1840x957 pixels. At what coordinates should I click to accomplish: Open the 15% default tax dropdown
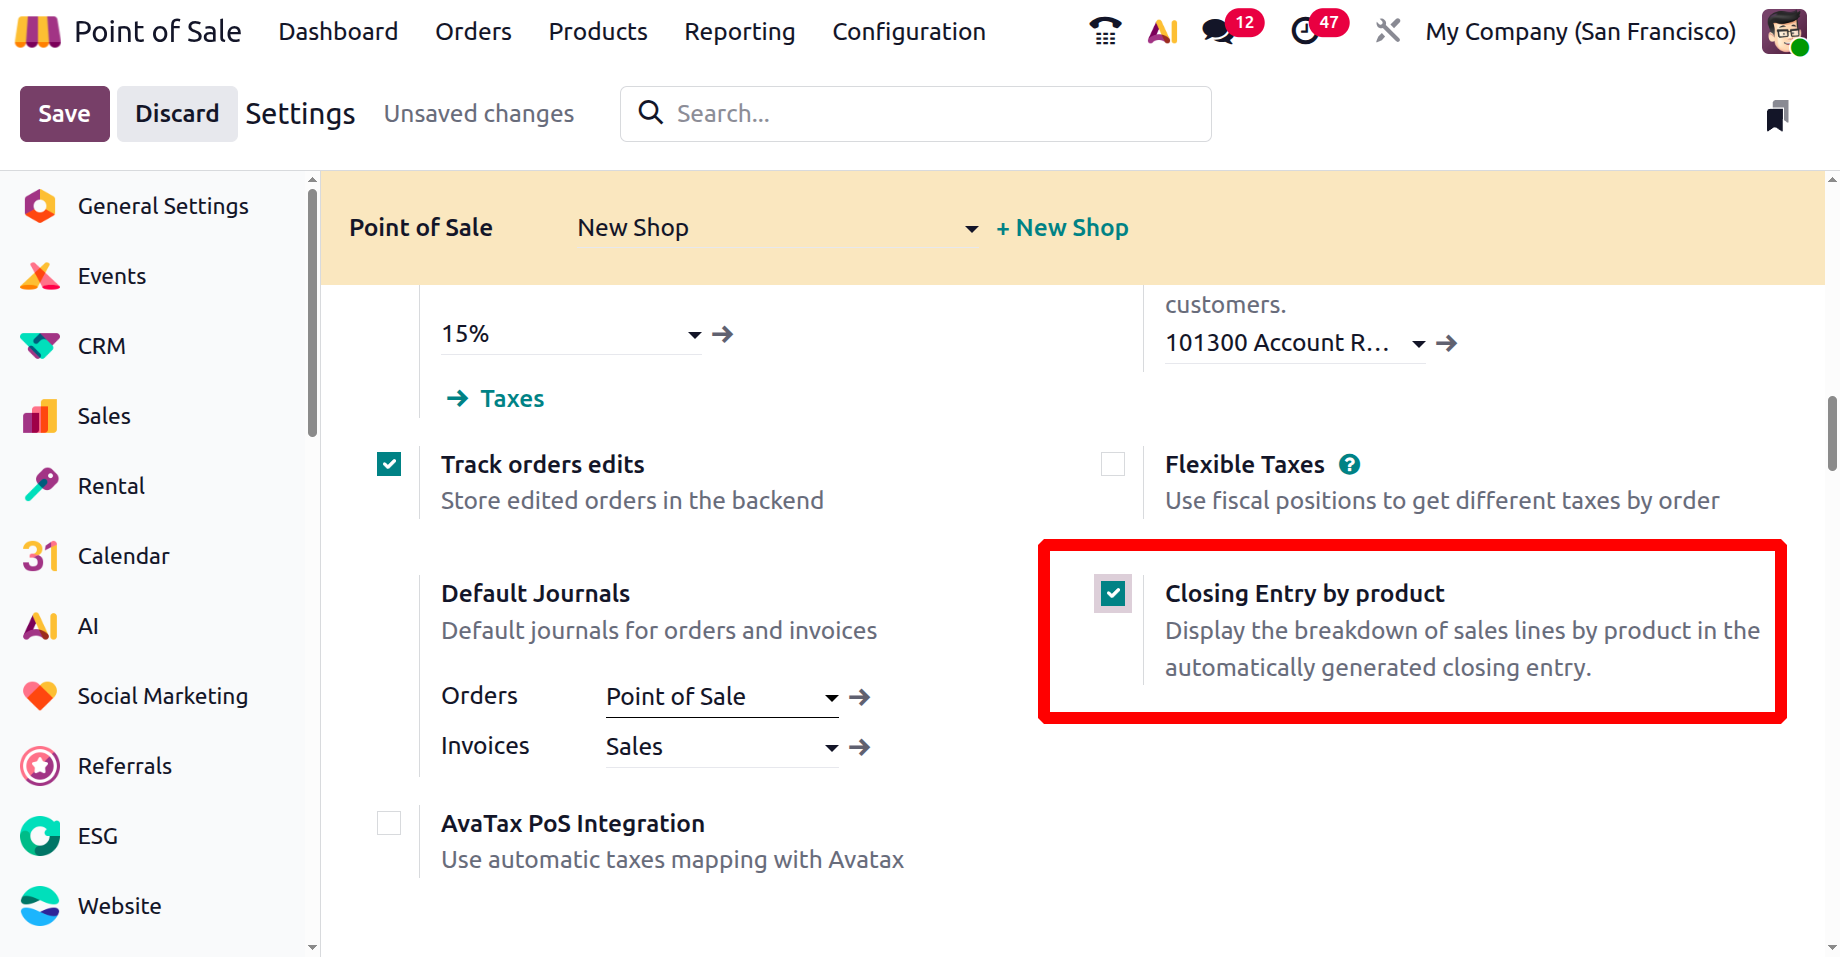click(x=694, y=335)
